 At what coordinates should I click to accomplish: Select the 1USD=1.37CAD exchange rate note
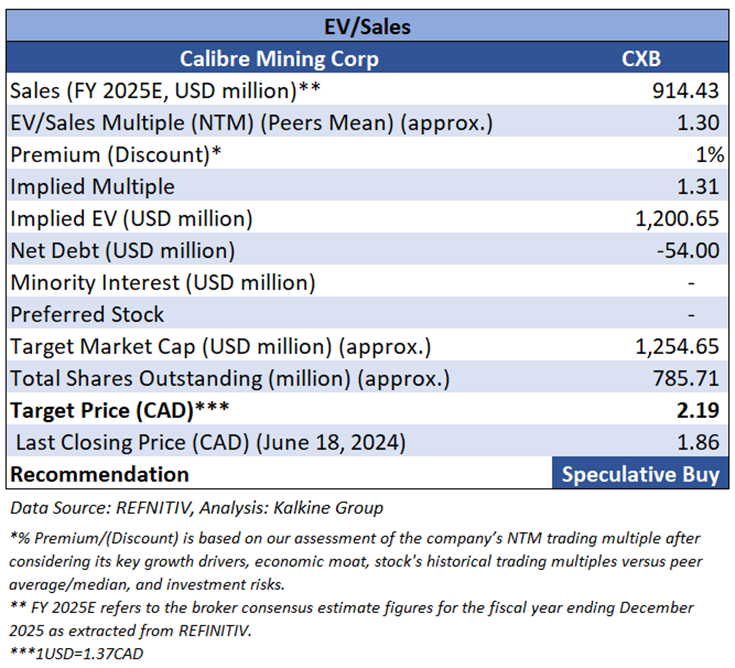tap(82, 654)
